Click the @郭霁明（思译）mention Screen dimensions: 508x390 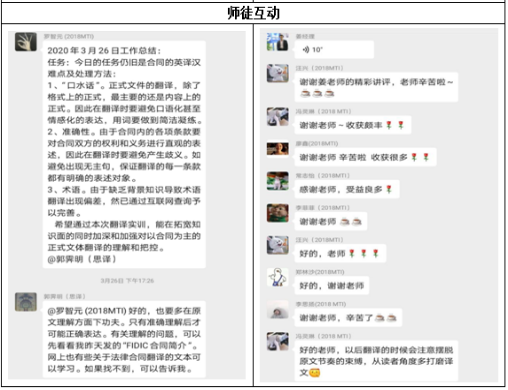82,259
